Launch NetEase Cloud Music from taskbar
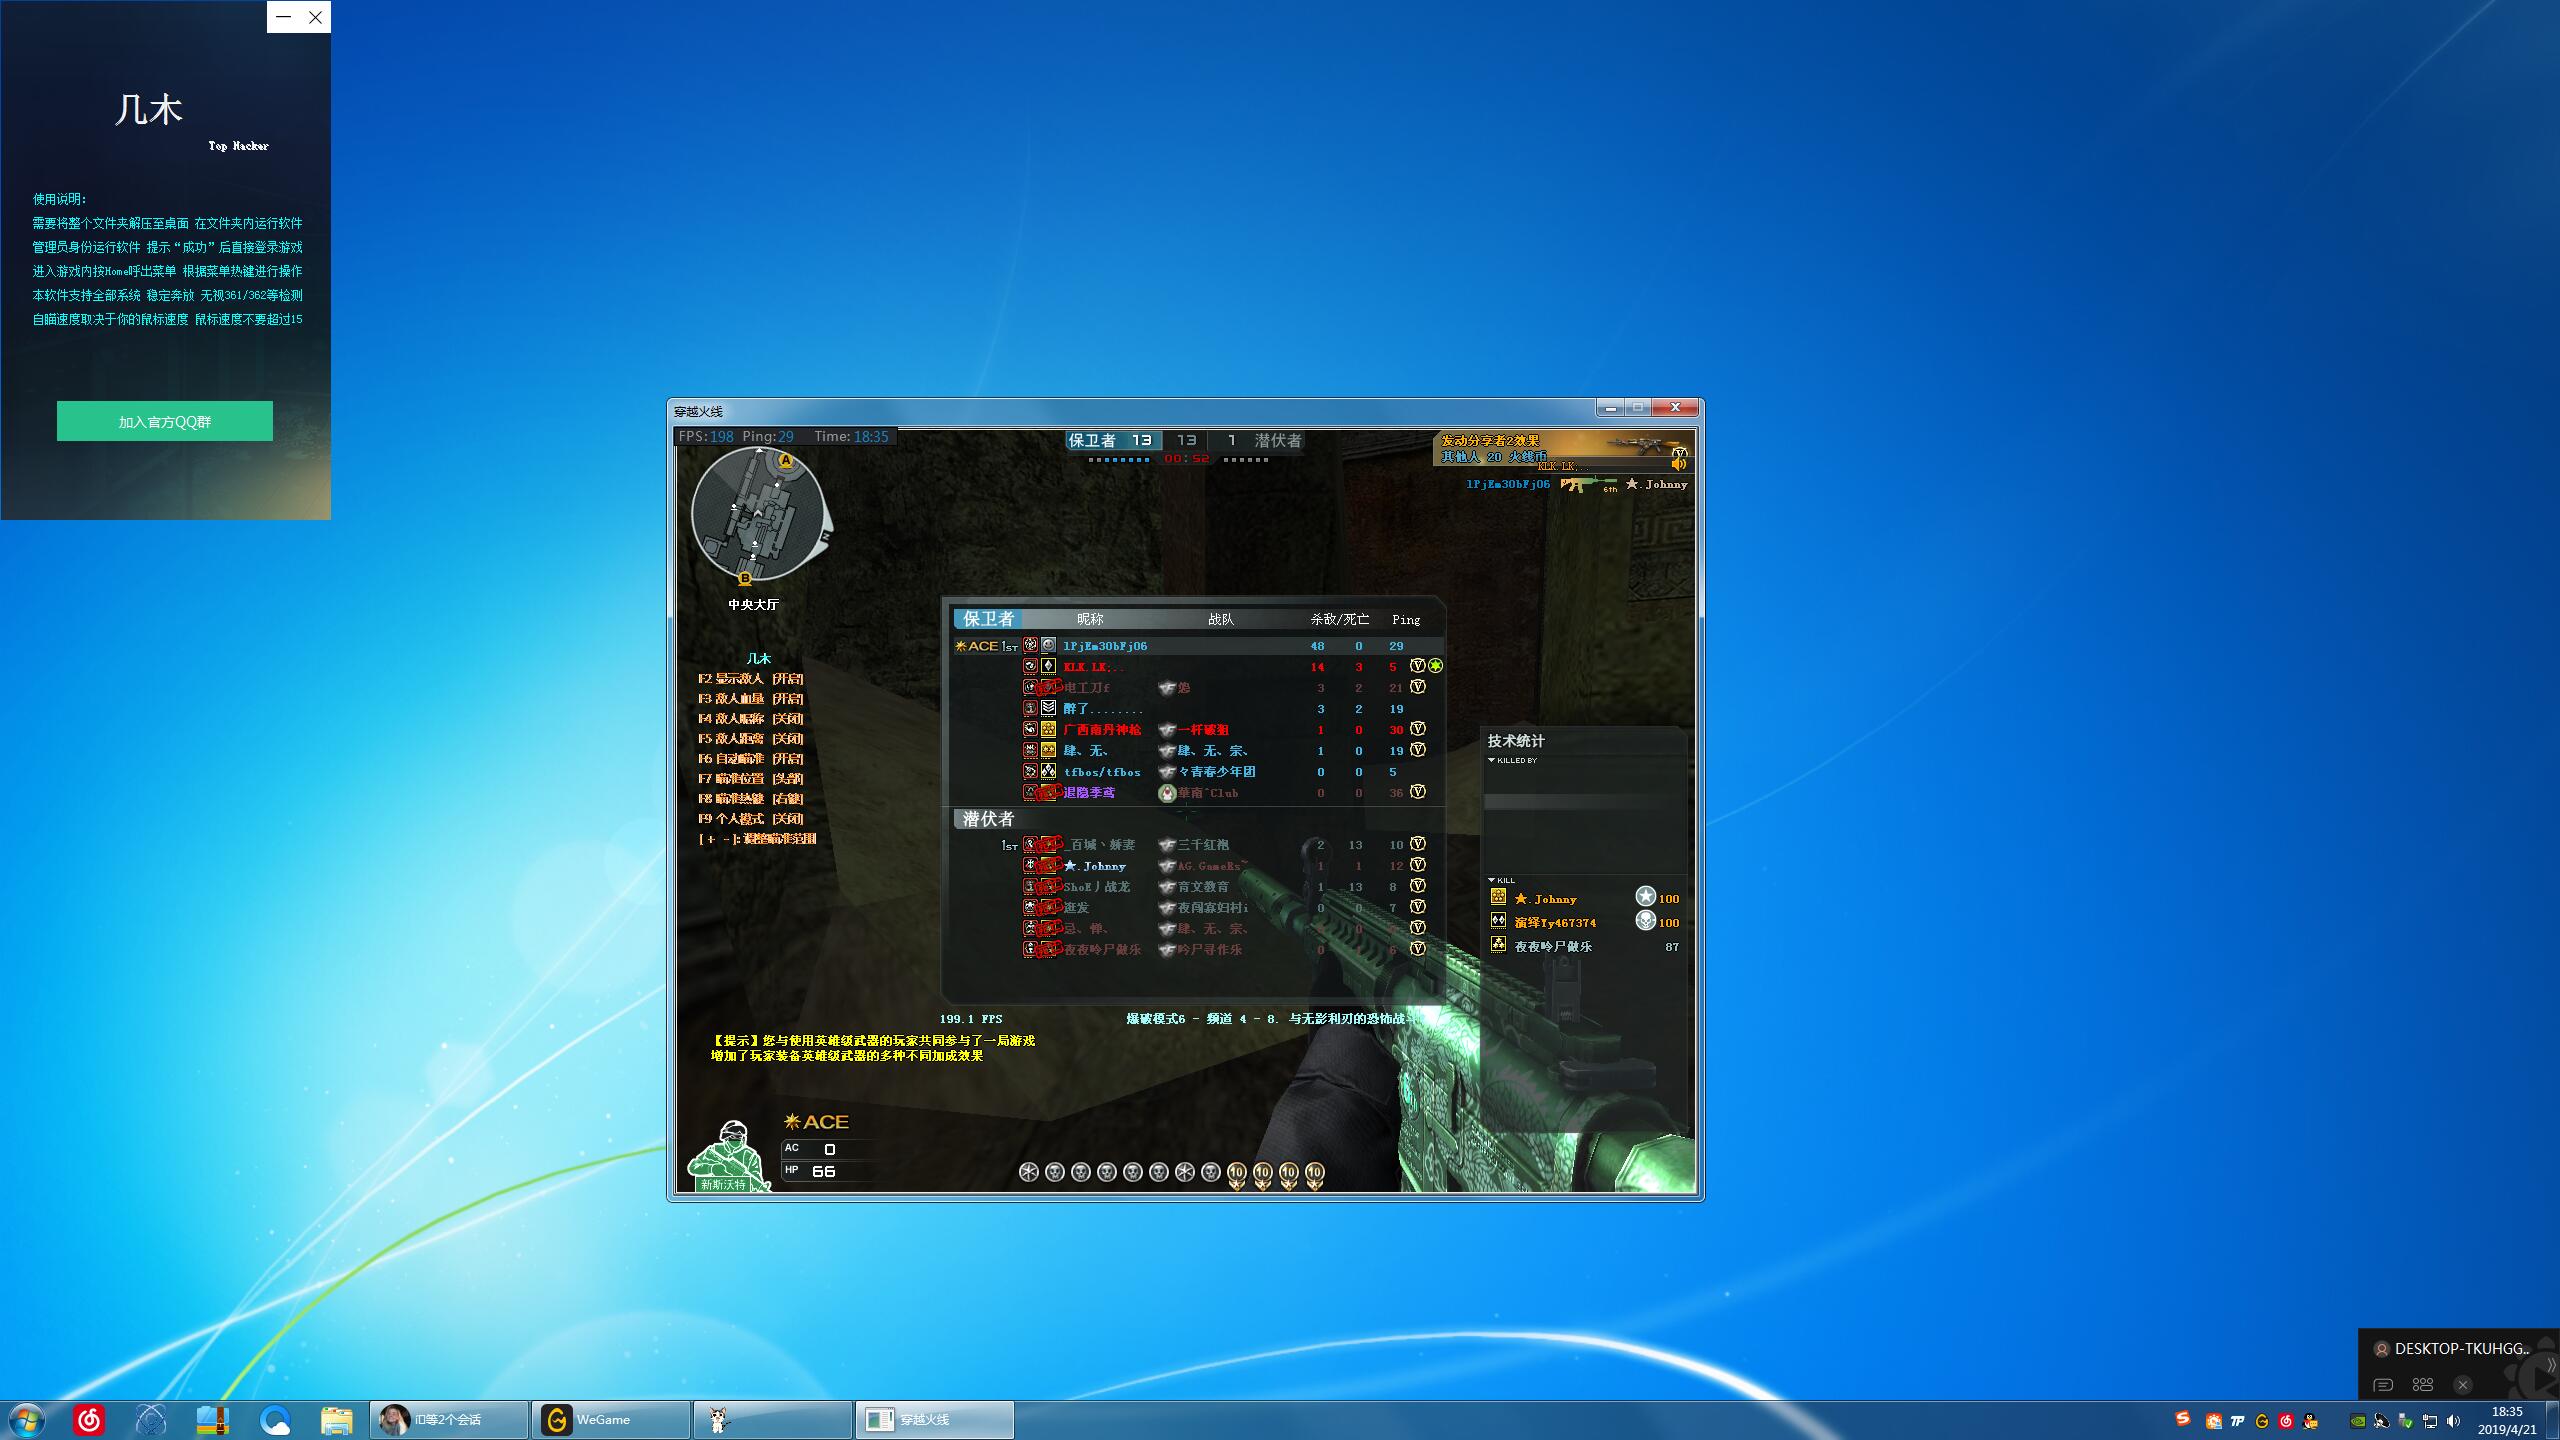This screenshot has height=1440, width=2560. coord(89,1420)
